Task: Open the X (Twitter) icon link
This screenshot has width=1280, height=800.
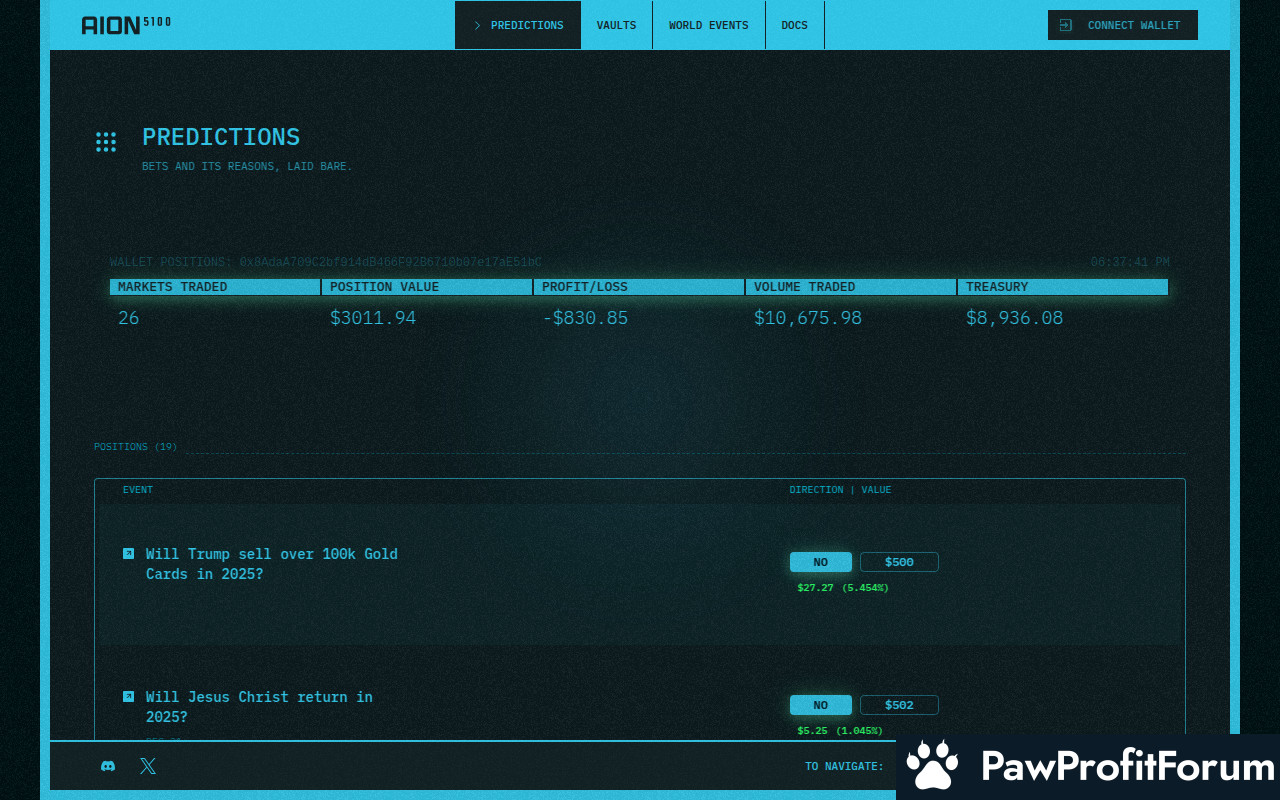Action: [148, 766]
